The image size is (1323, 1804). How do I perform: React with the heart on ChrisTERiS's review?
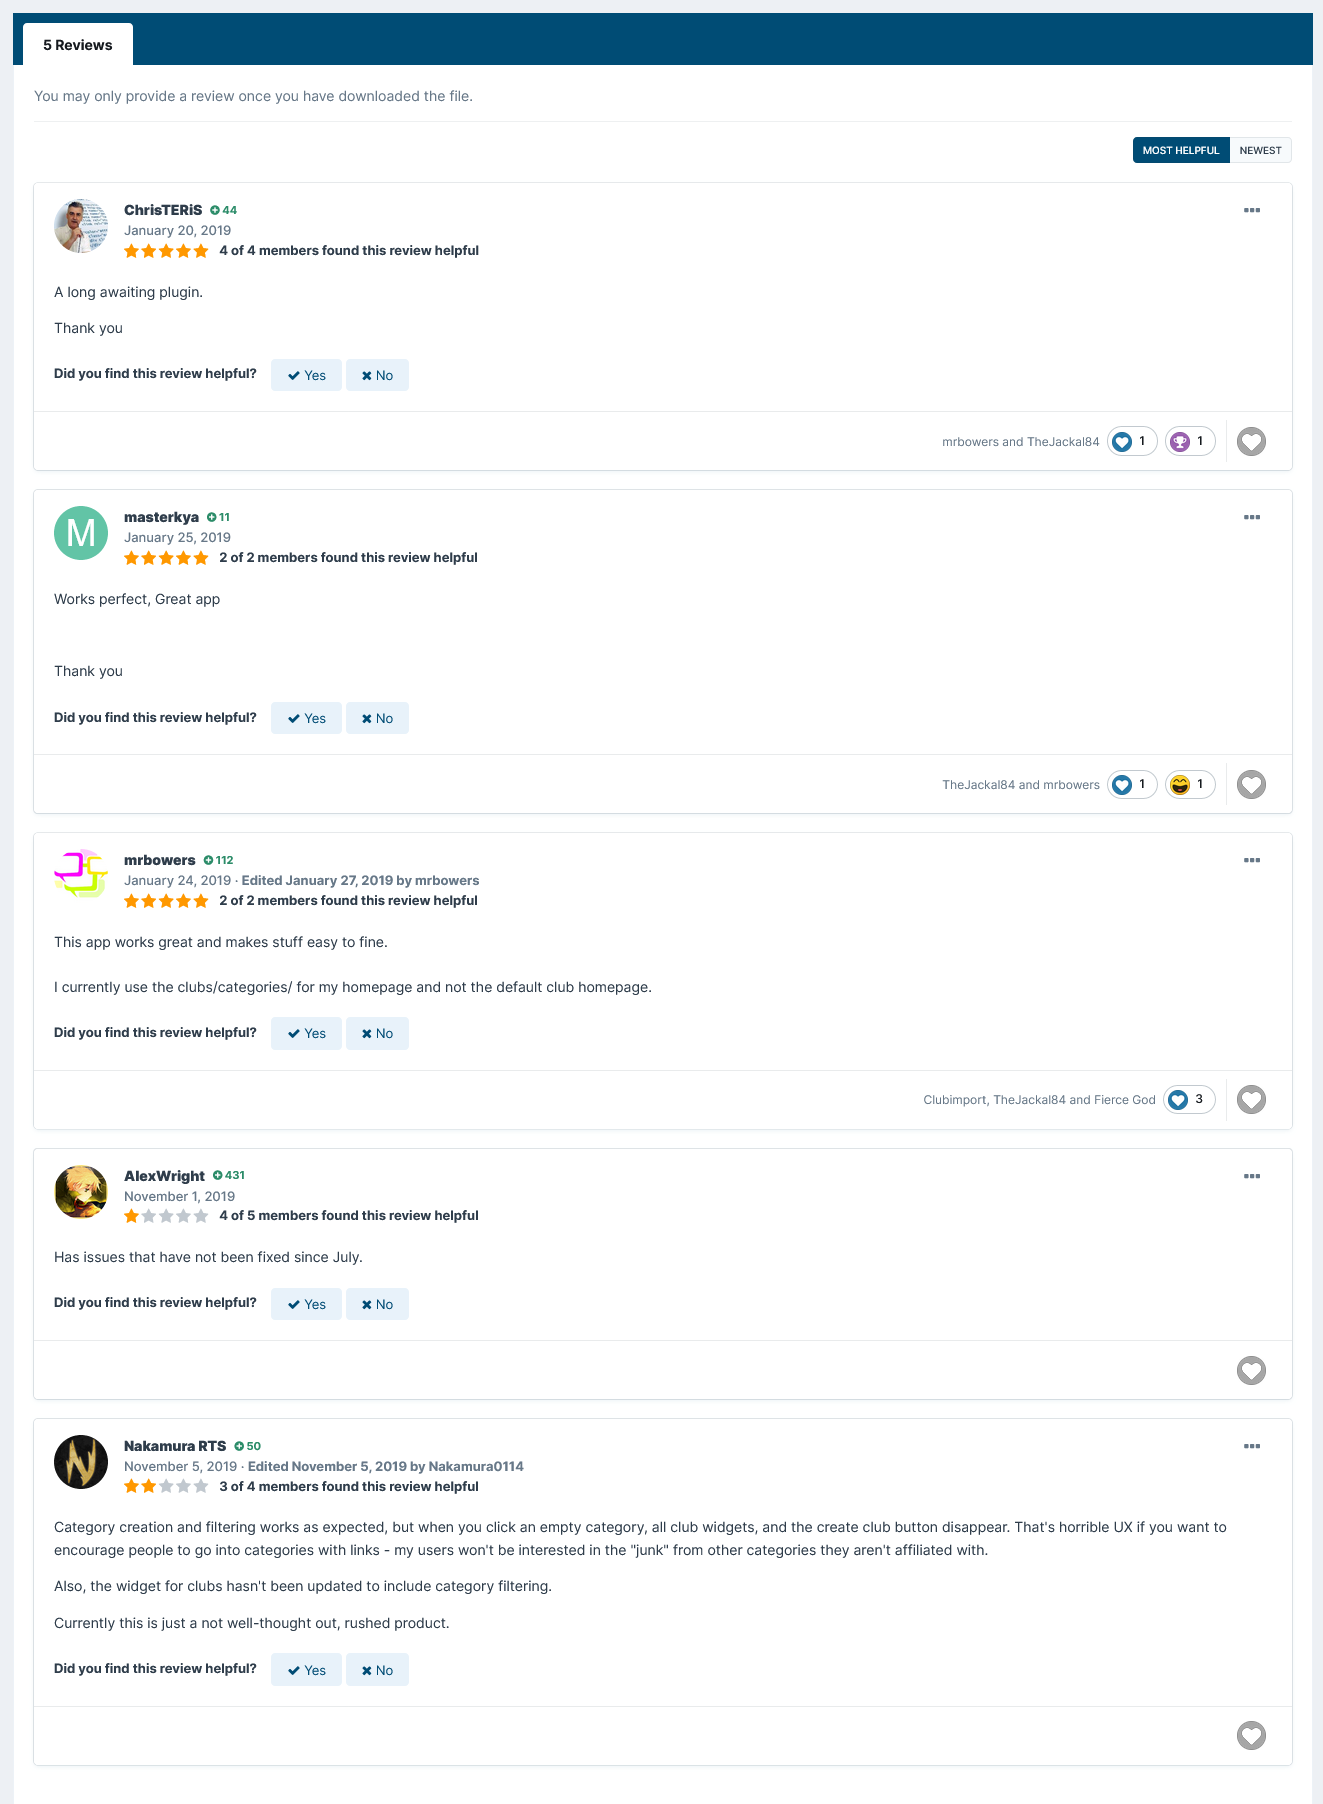[x=1251, y=441]
